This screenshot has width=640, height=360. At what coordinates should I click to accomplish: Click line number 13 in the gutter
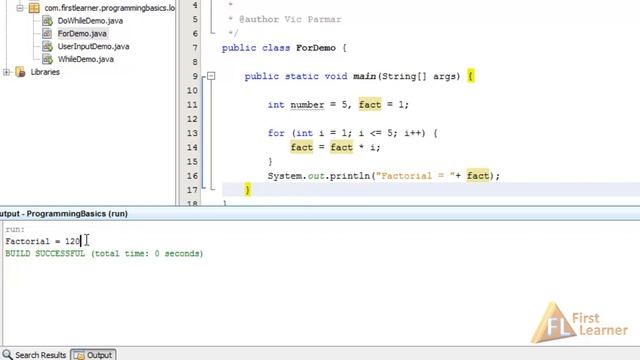point(192,133)
